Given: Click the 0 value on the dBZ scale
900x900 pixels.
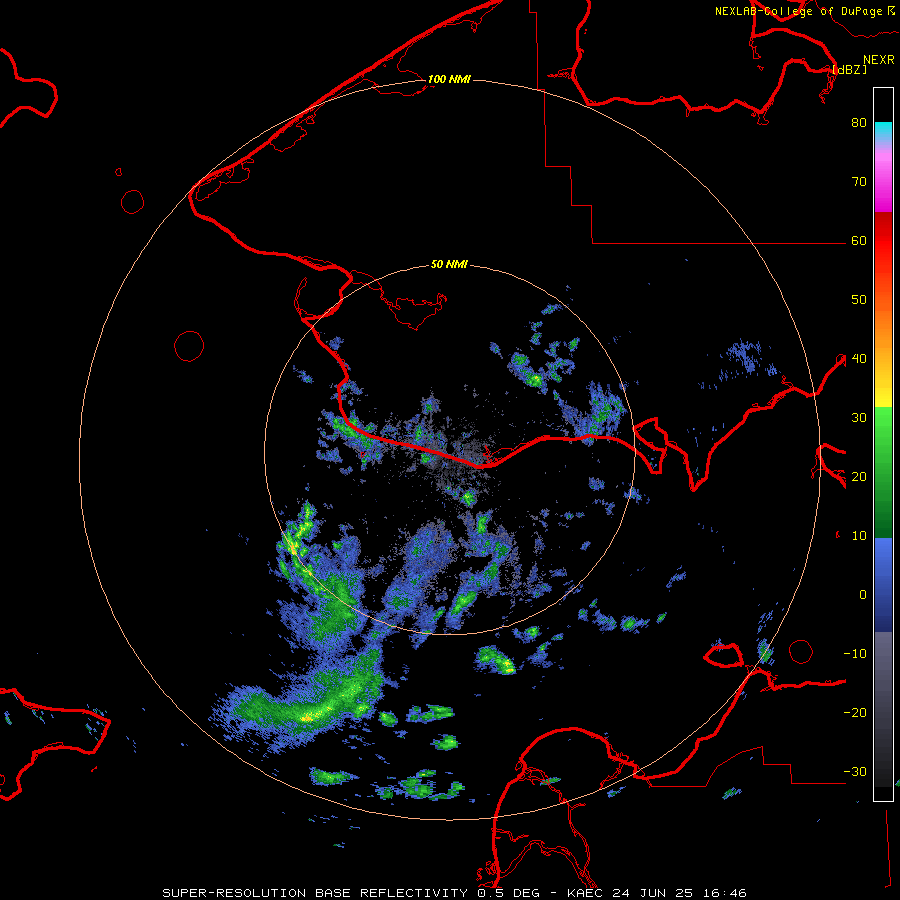Looking at the screenshot, I should pyautogui.click(x=863, y=595).
